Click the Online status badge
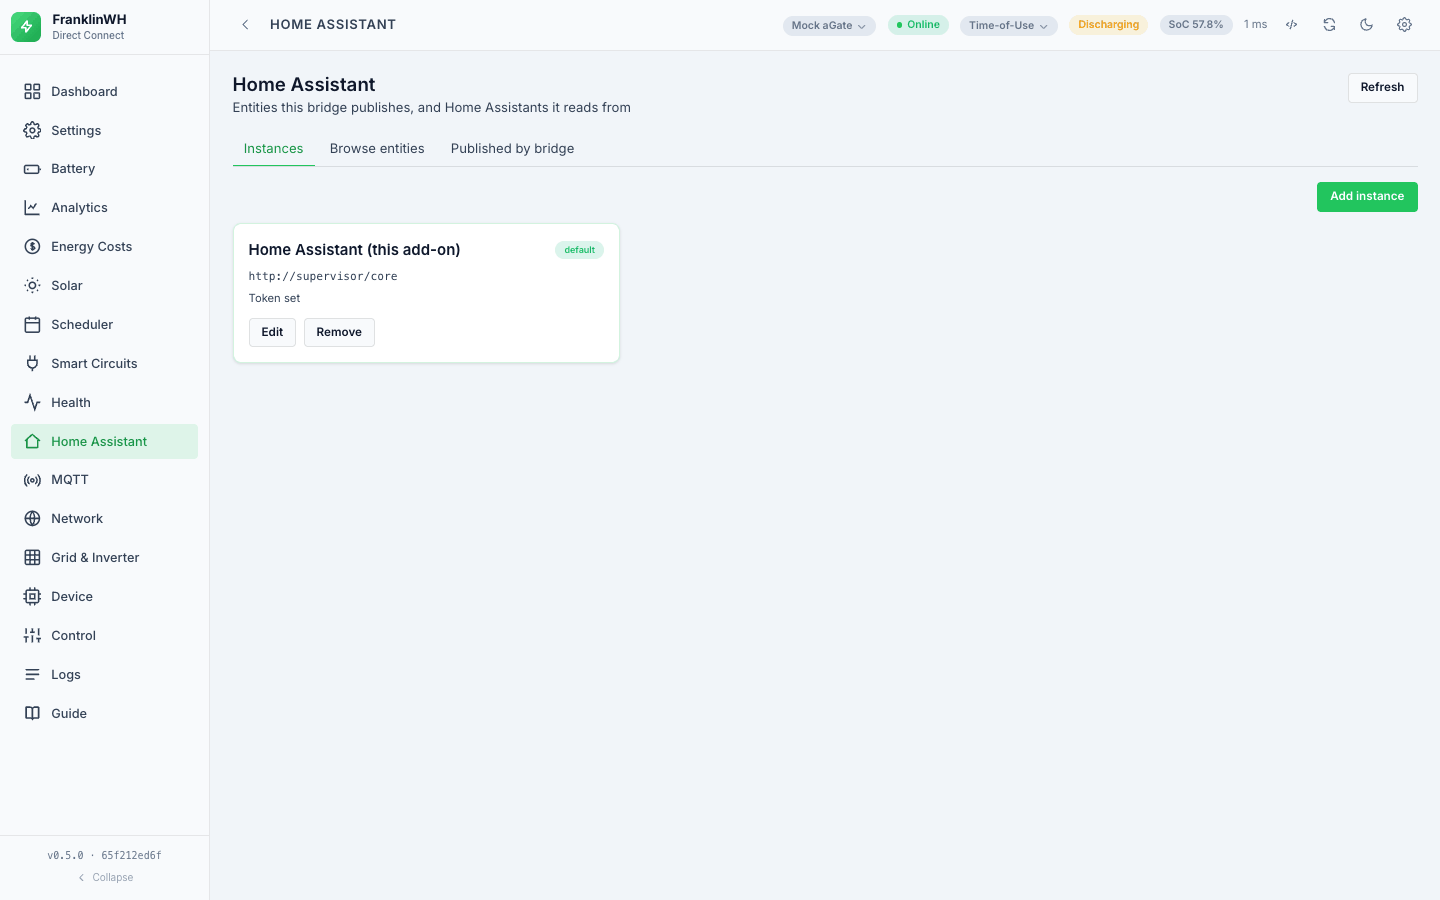The image size is (1440, 900). [918, 25]
